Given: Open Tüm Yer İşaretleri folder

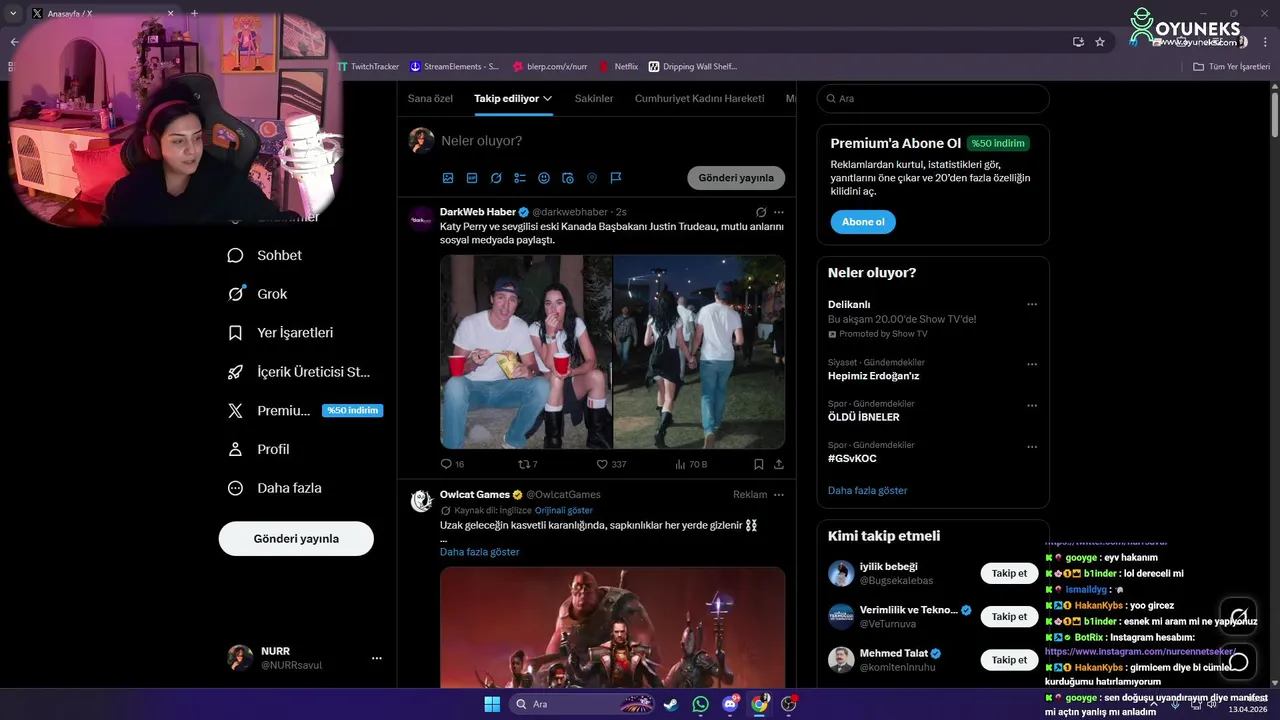Looking at the screenshot, I should [1232, 67].
